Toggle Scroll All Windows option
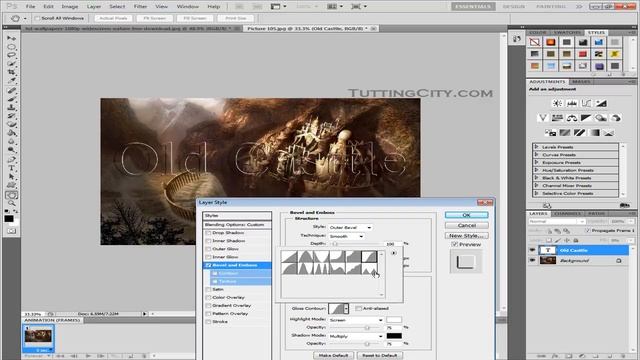 pos(37,18)
